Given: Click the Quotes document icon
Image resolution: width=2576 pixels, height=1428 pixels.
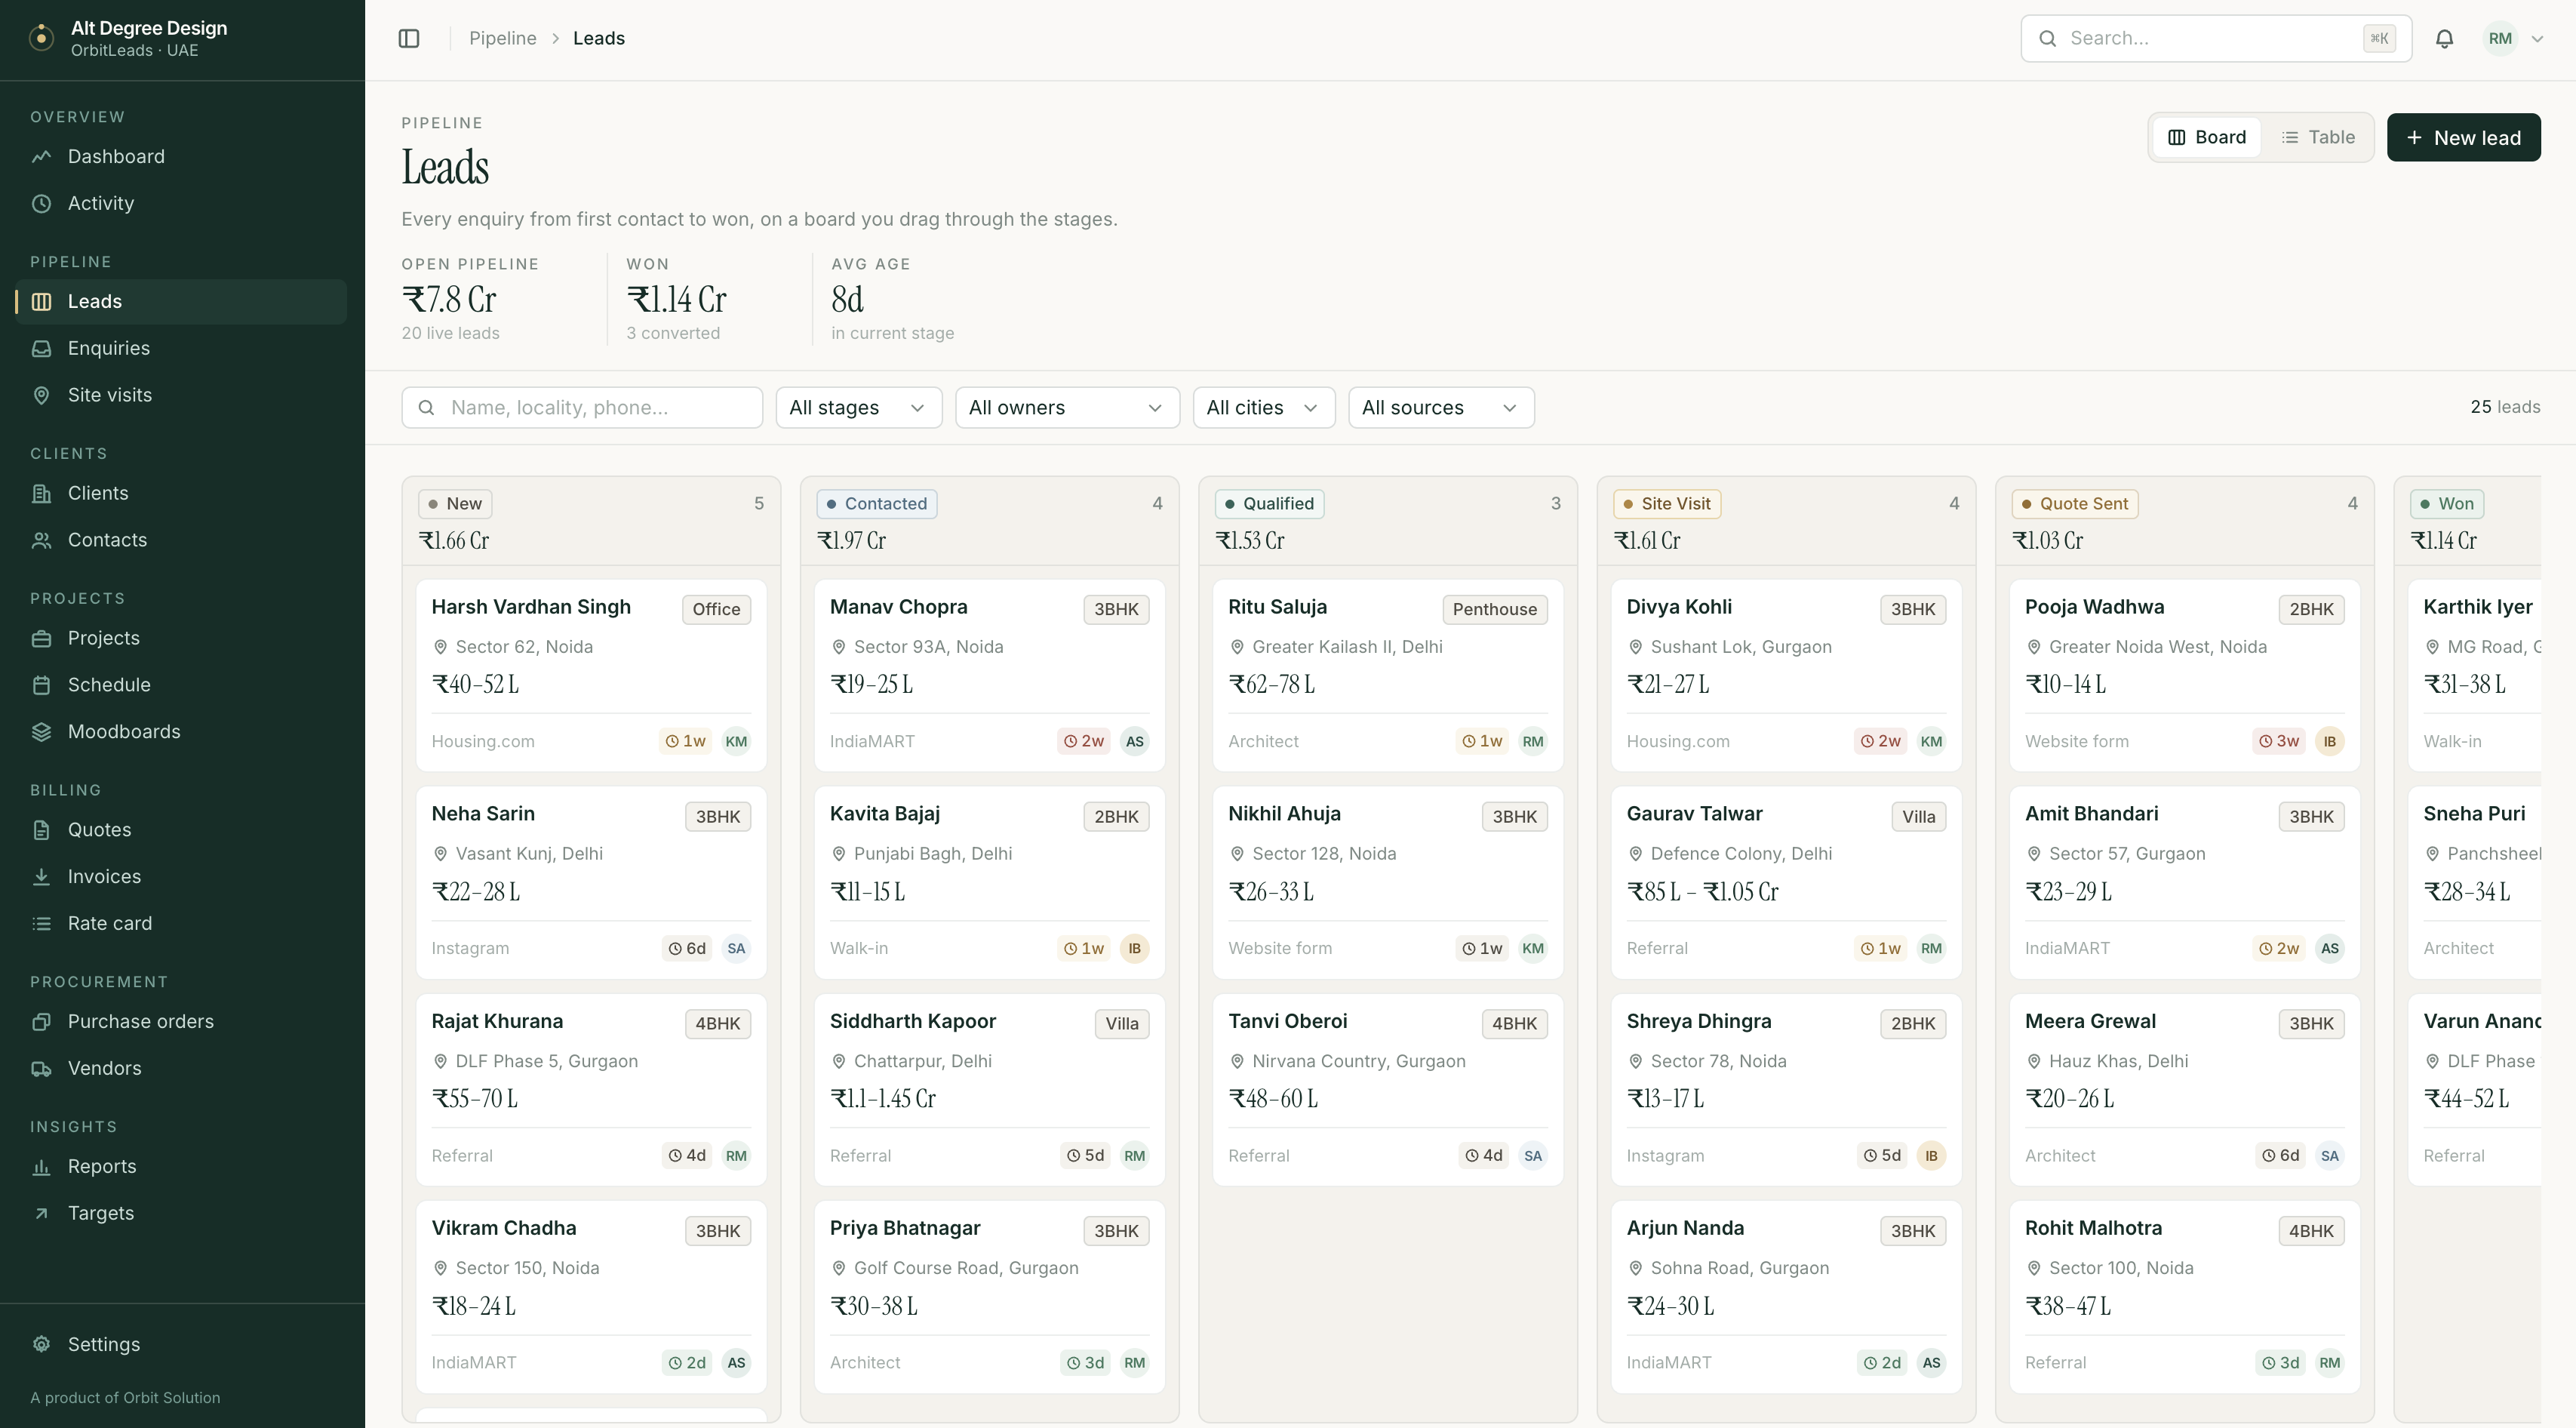Looking at the screenshot, I should 41,830.
